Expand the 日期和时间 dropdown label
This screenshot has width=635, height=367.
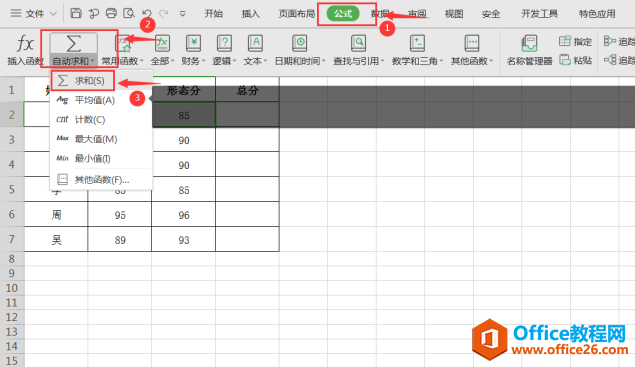click(x=300, y=61)
